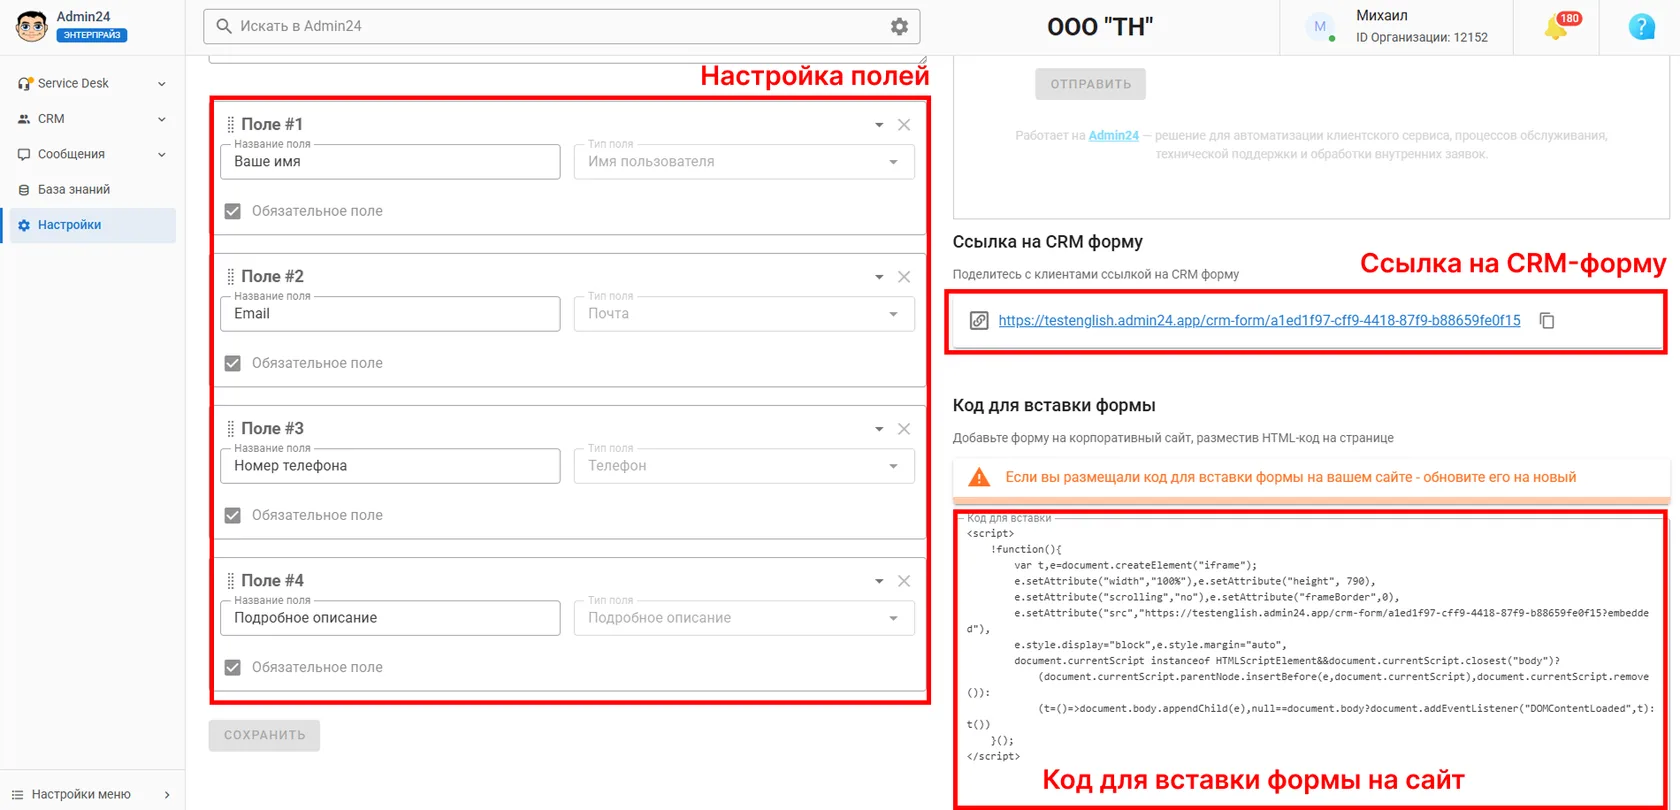This screenshot has height=810, width=1680.
Task: Expand the Сообщения sidebar menu
Action: (91, 154)
